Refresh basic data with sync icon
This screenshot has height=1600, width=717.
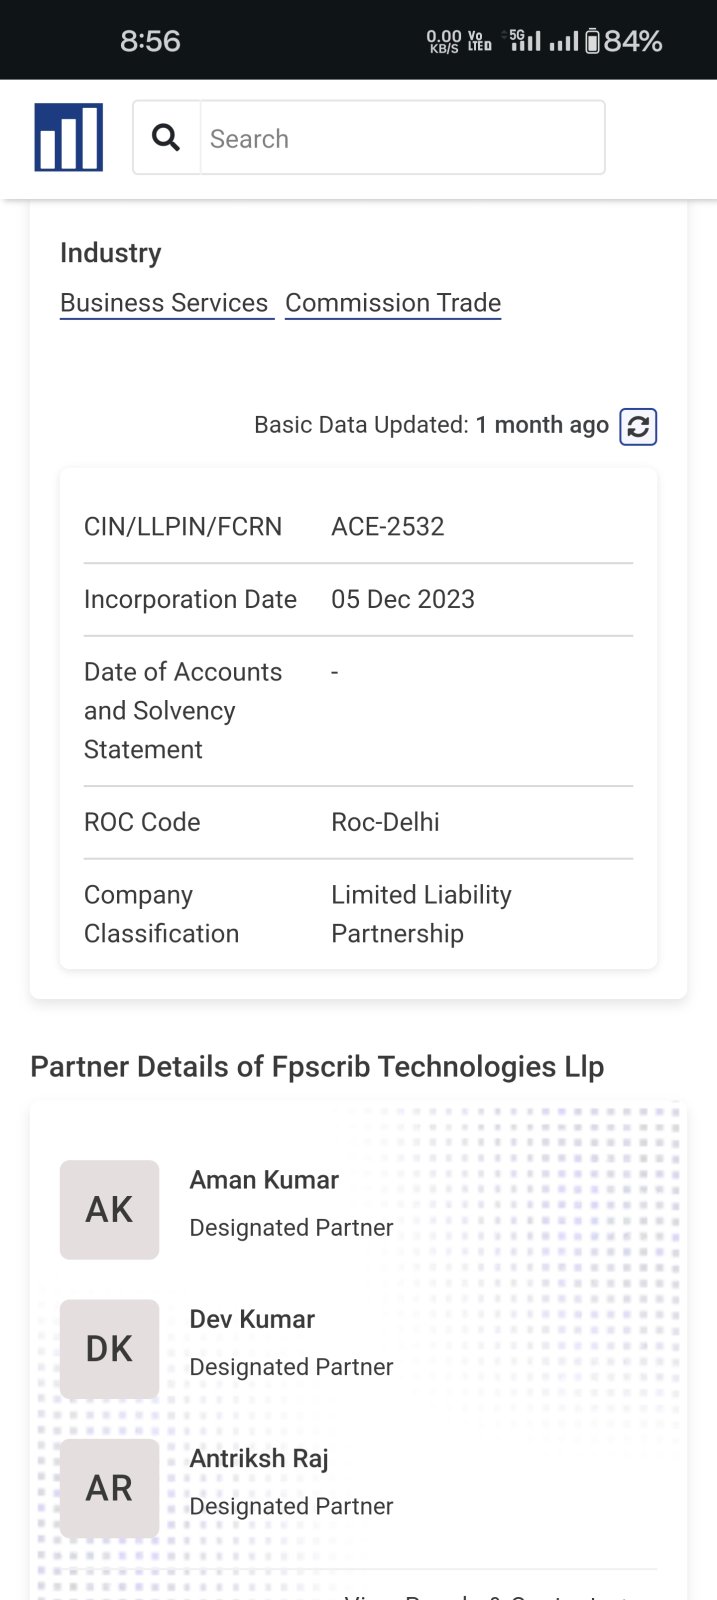click(638, 427)
